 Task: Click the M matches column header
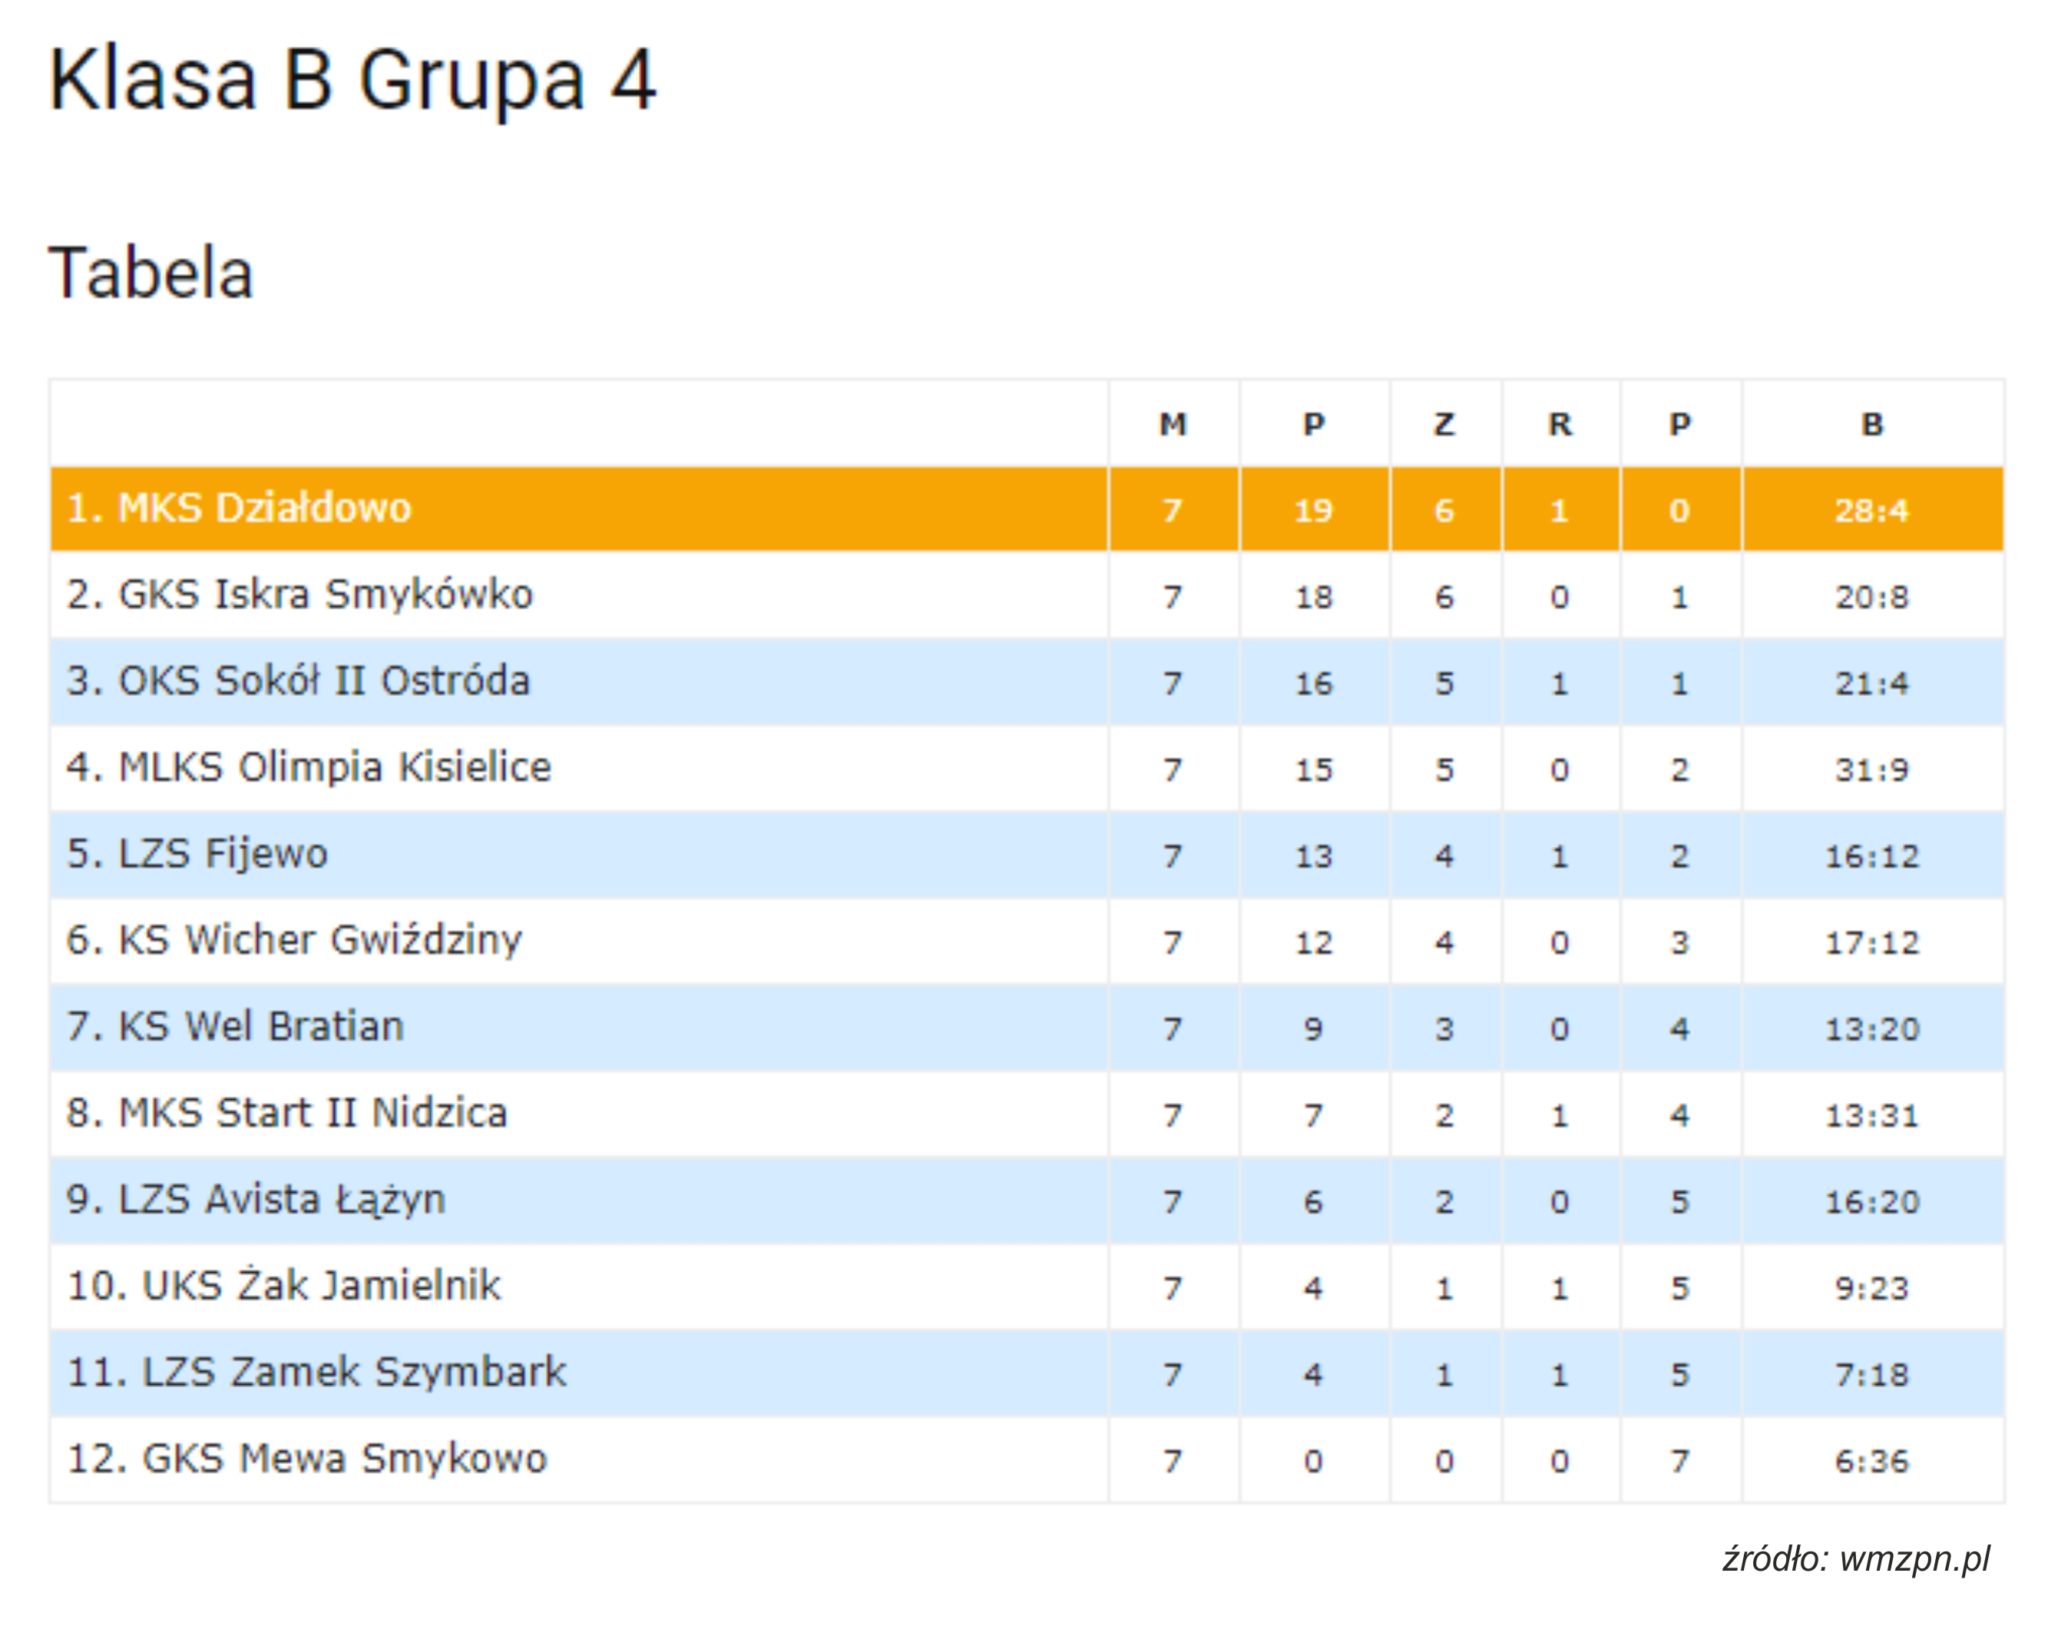(x=1173, y=424)
